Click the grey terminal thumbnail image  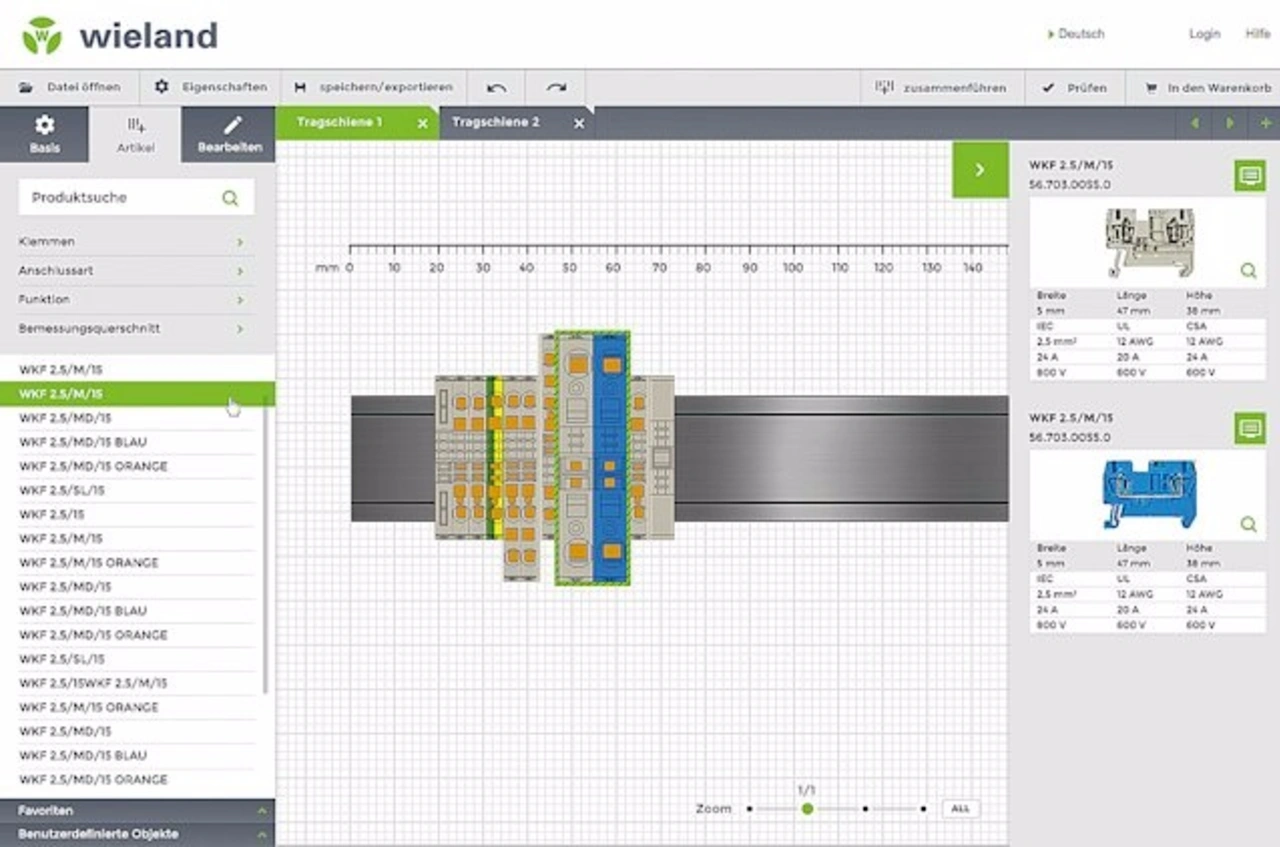[x=1148, y=242]
